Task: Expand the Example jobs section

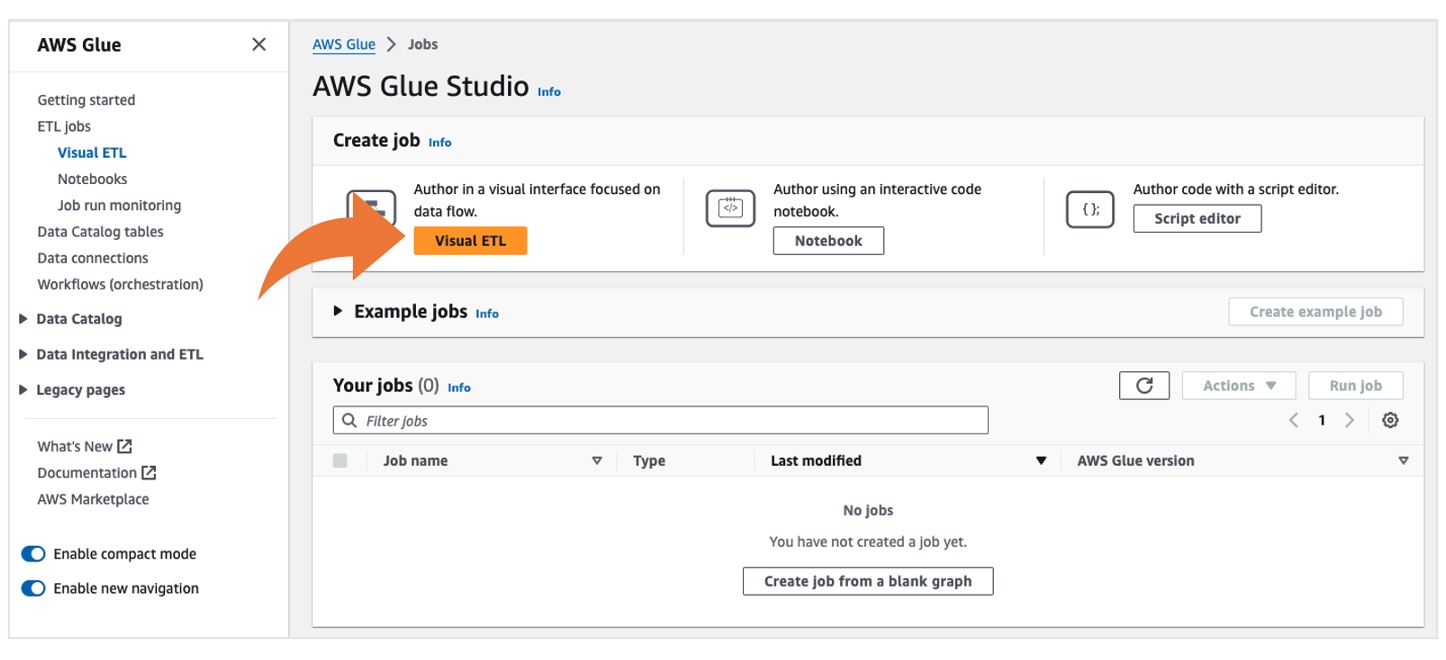Action: 338,312
